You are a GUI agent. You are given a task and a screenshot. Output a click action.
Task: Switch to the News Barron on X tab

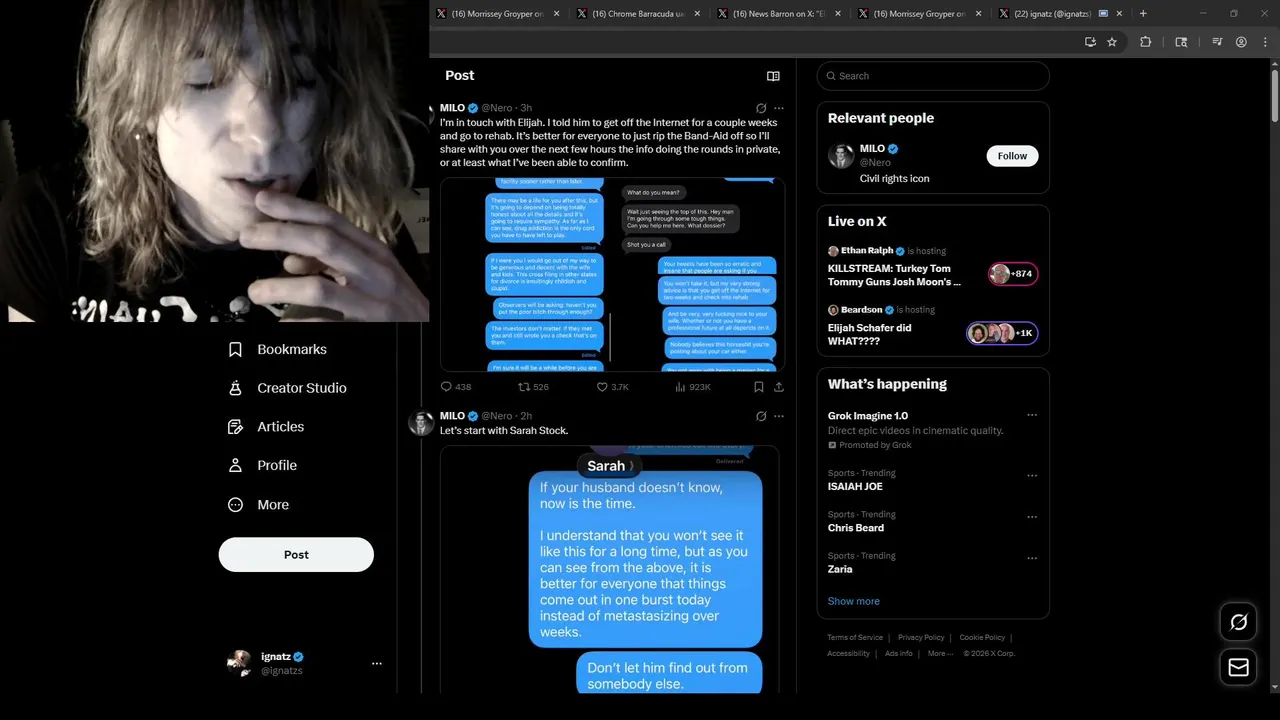(780, 14)
